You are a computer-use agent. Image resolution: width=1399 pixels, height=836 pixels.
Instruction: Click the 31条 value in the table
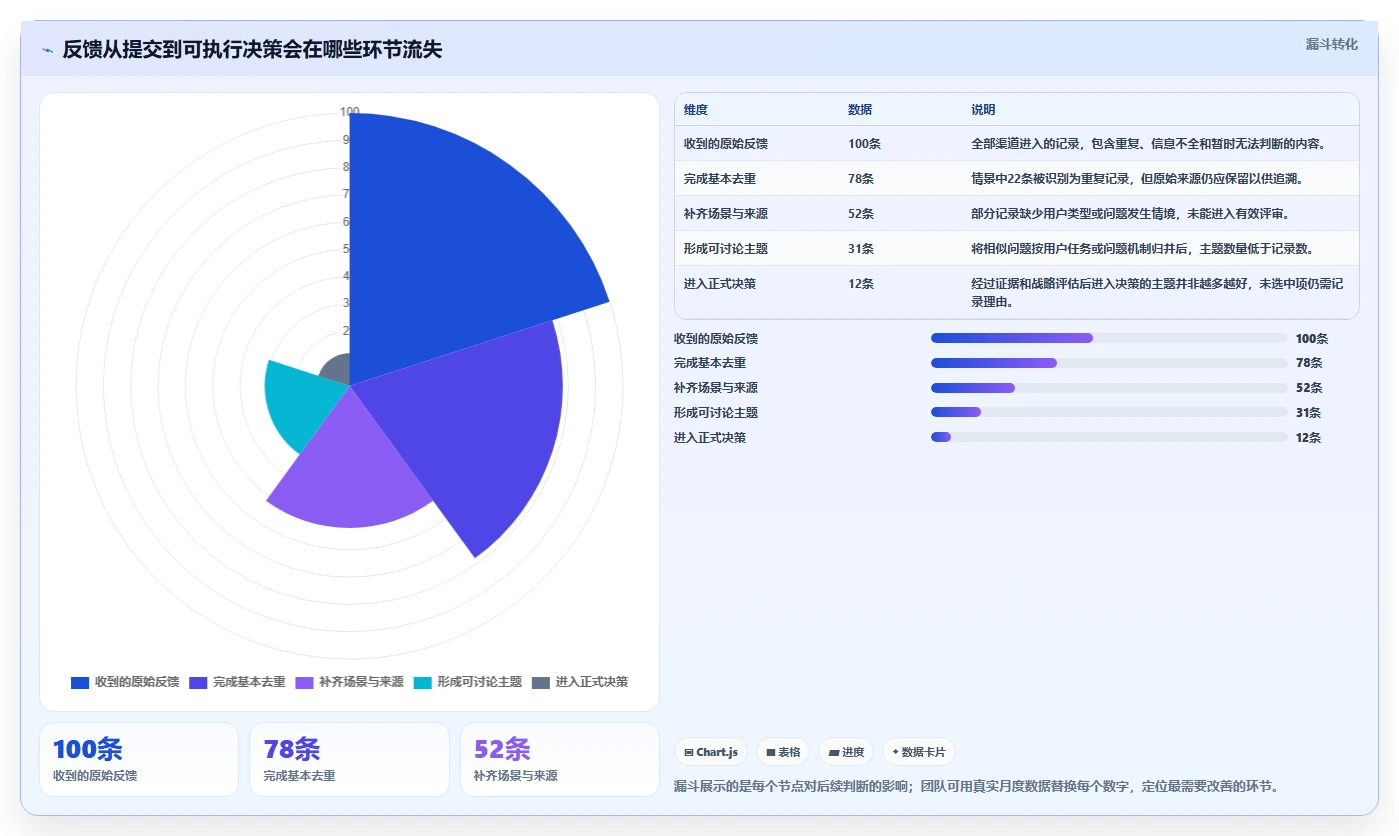(x=861, y=249)
